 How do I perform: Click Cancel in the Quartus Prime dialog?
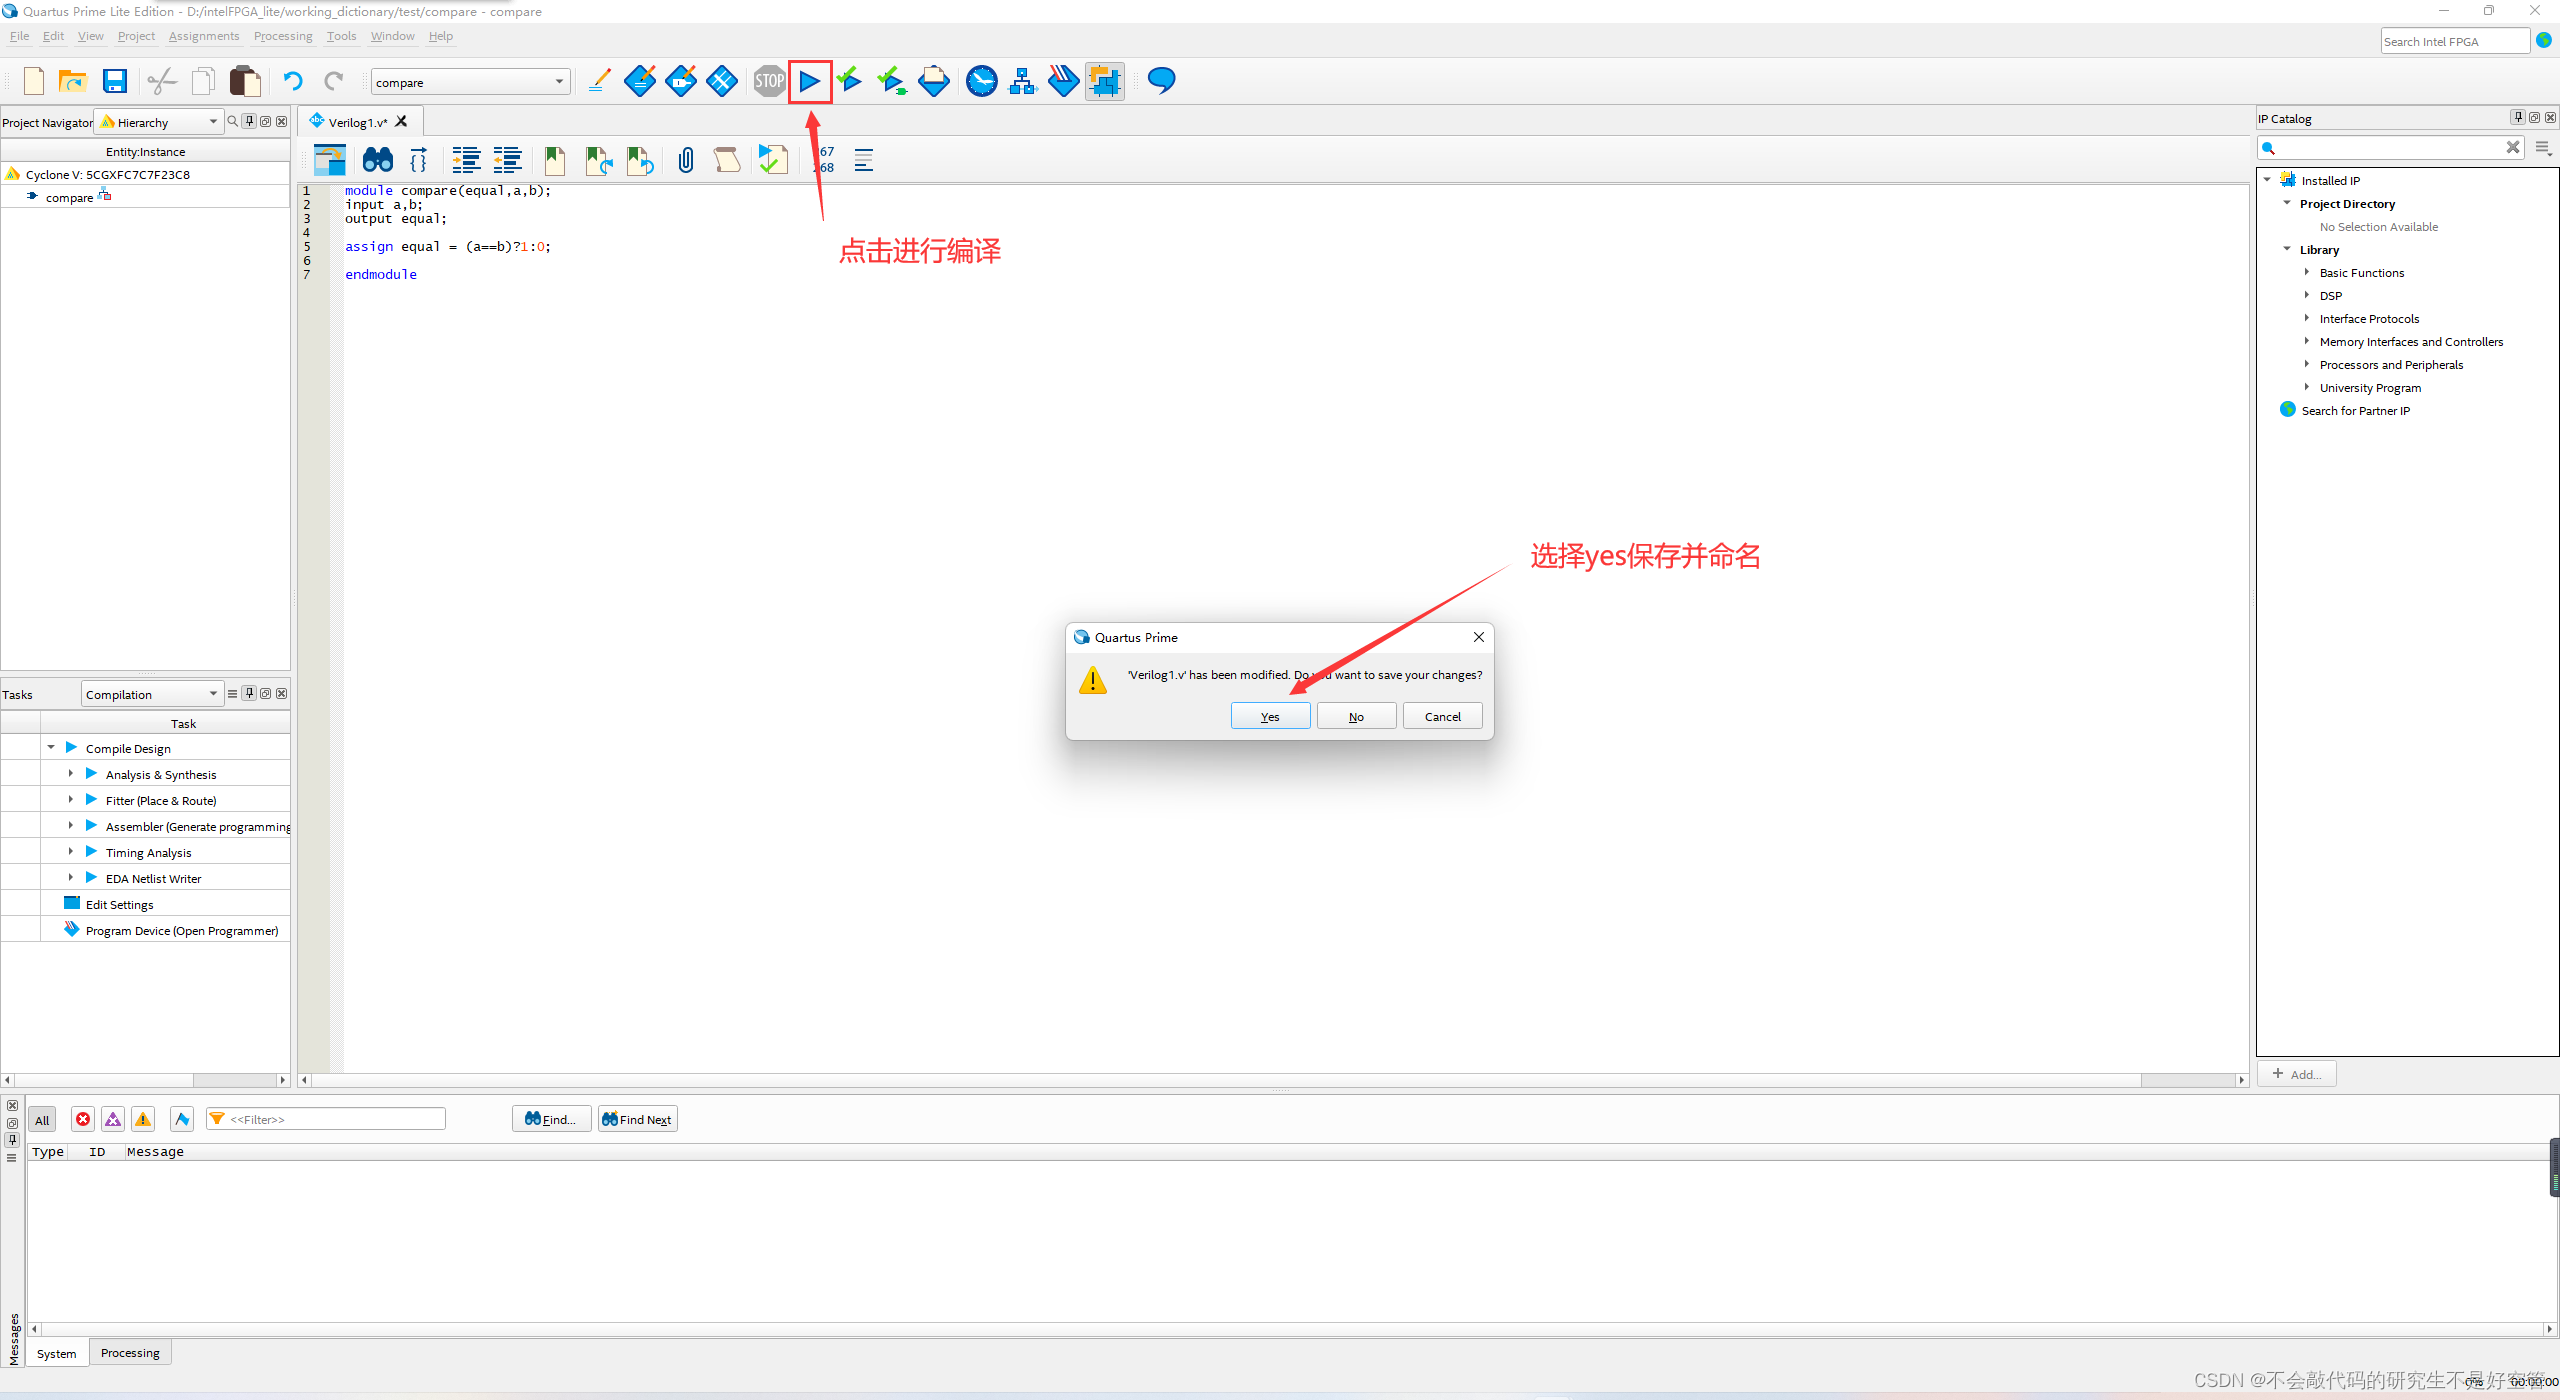point(1442,716)
